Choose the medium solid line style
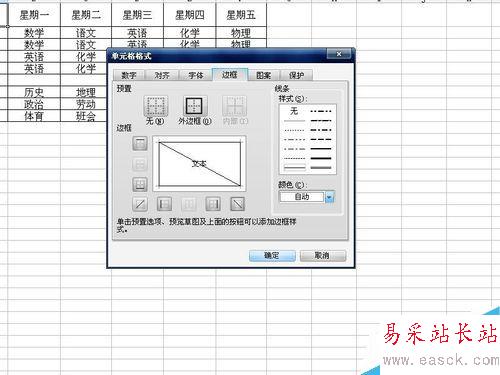Image resolution: width=500 pixels, height=375 pixels. (x=321, y=149)
